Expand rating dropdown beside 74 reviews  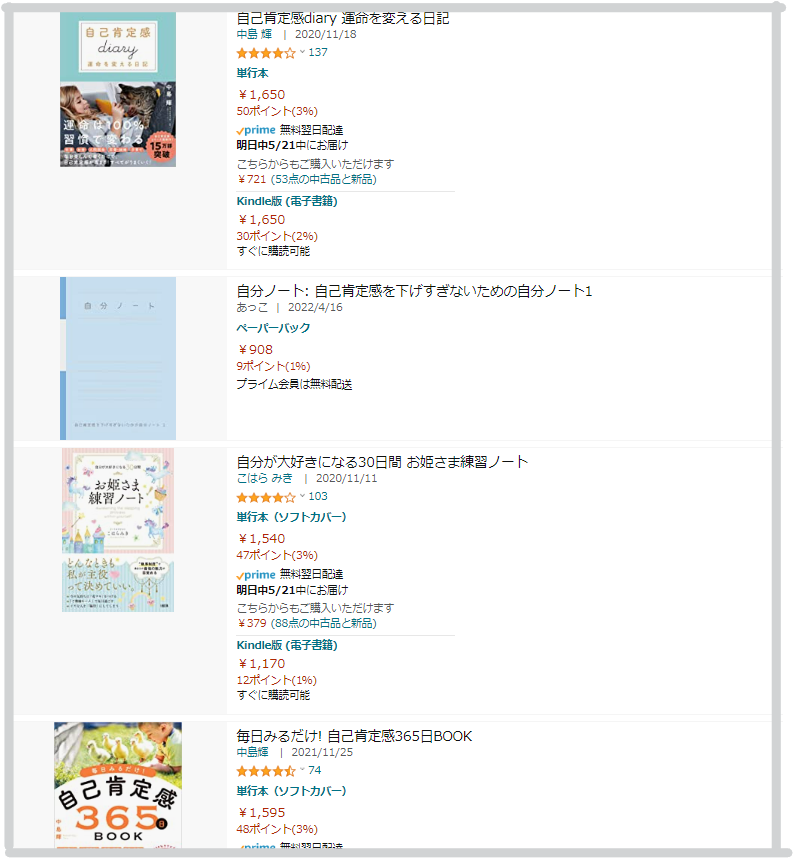coord(302,770)
